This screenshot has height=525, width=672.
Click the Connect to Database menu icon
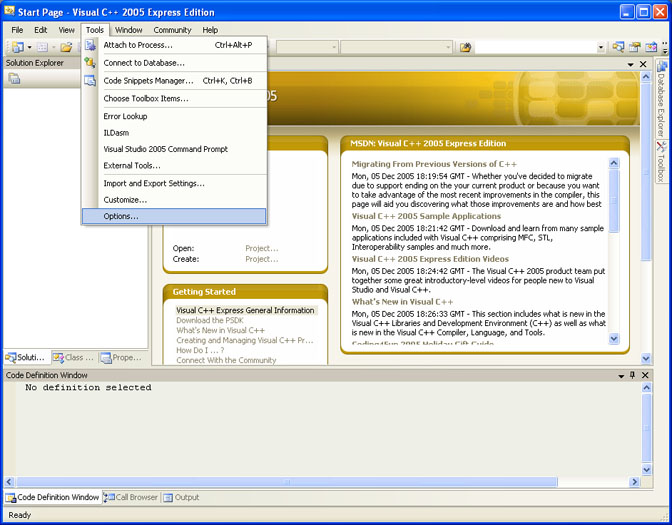[90, 63]
